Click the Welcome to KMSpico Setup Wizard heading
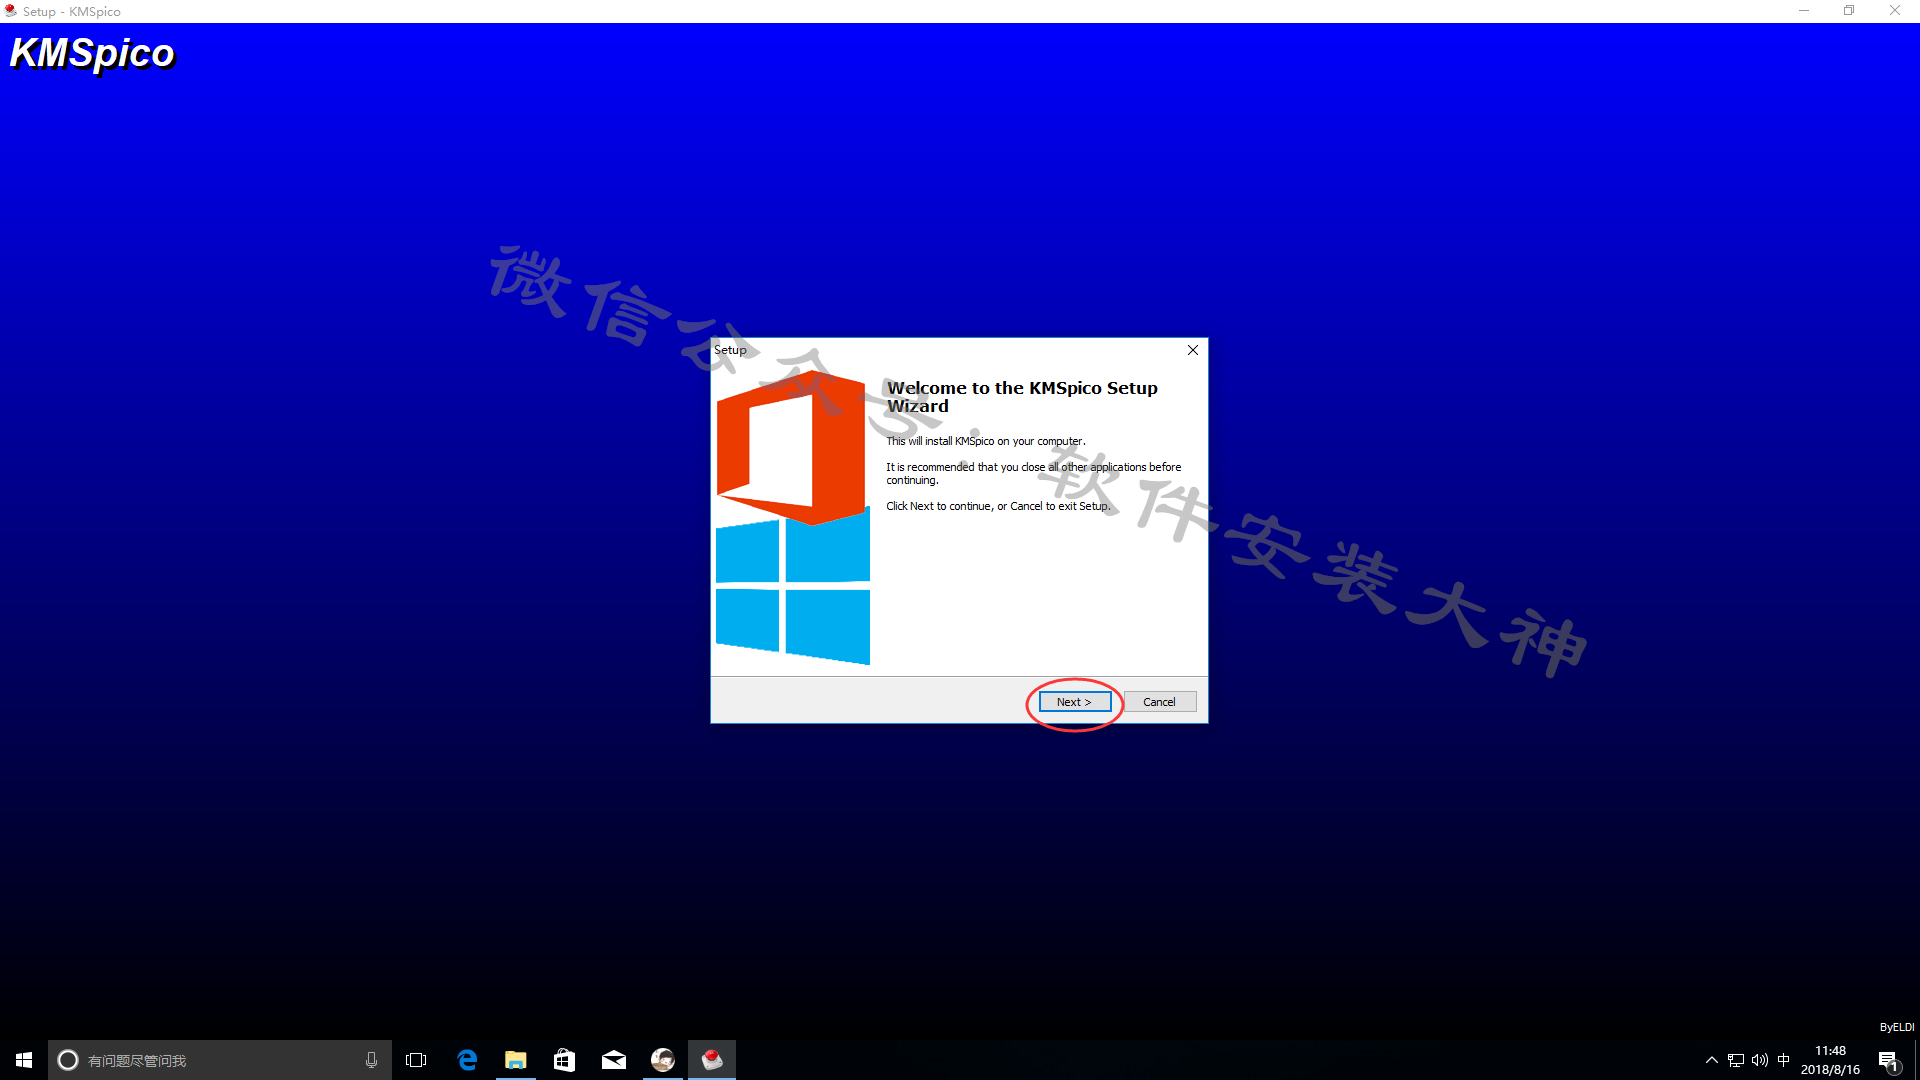The image size is (1920, 1080). (x=1022, y=397)
